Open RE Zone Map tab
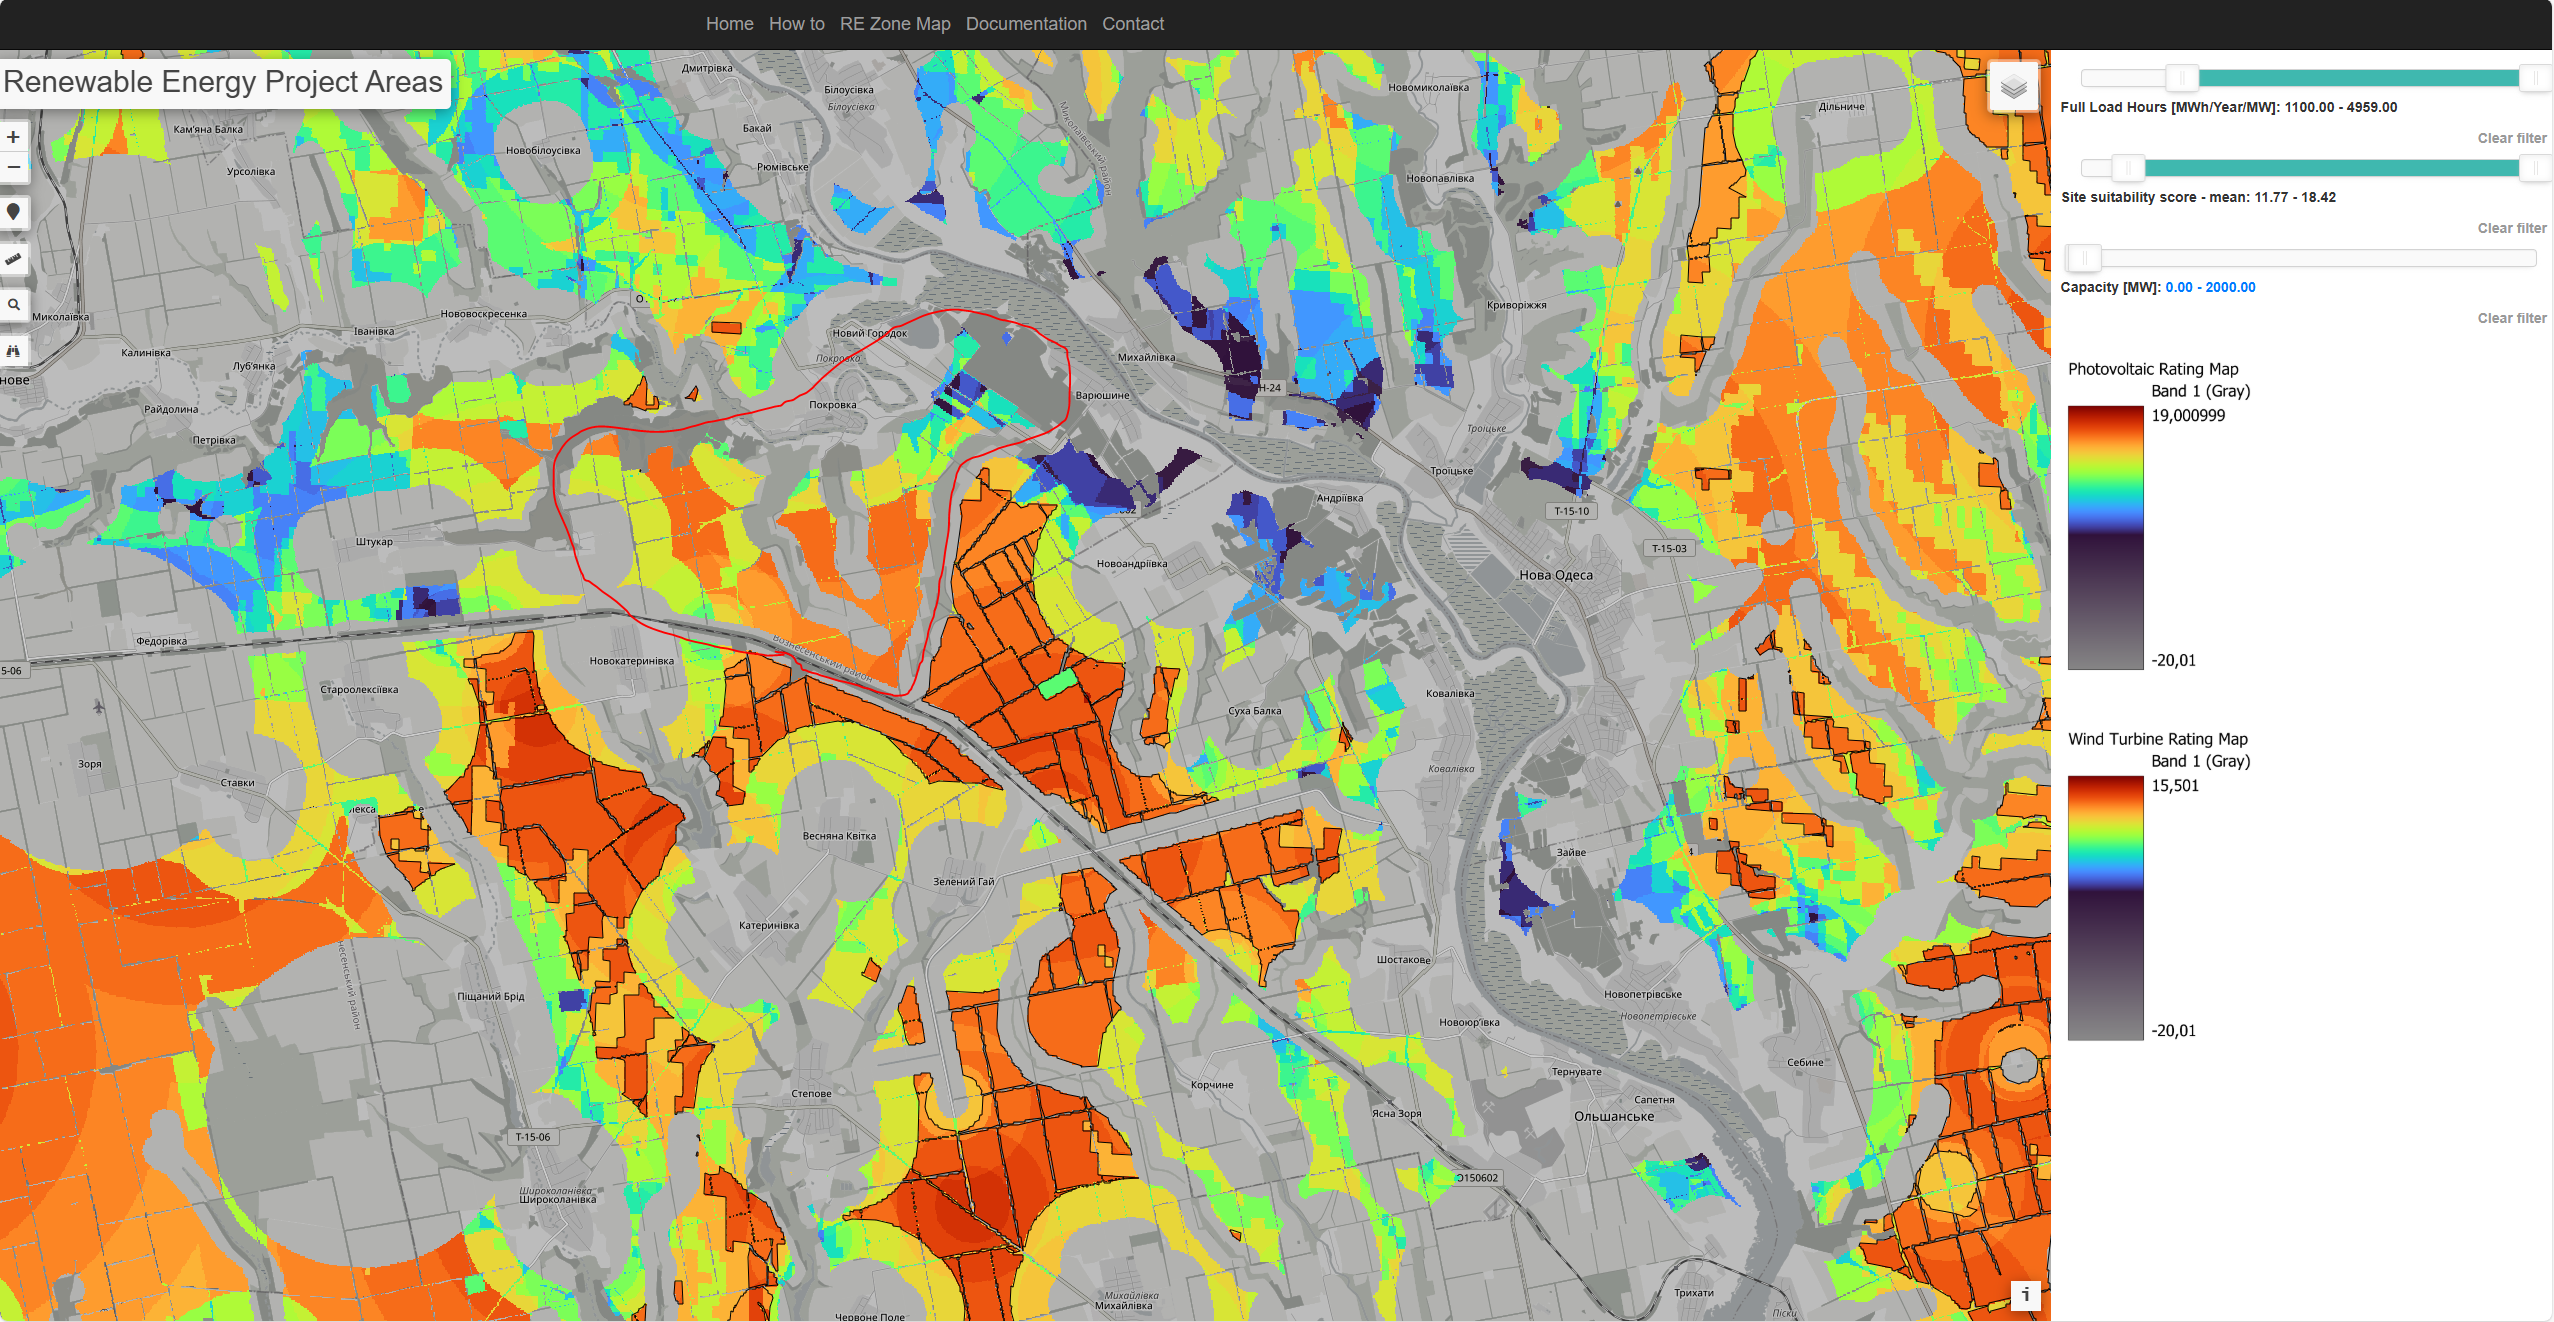The image size is (2554, 1322). tap(894, 24)
